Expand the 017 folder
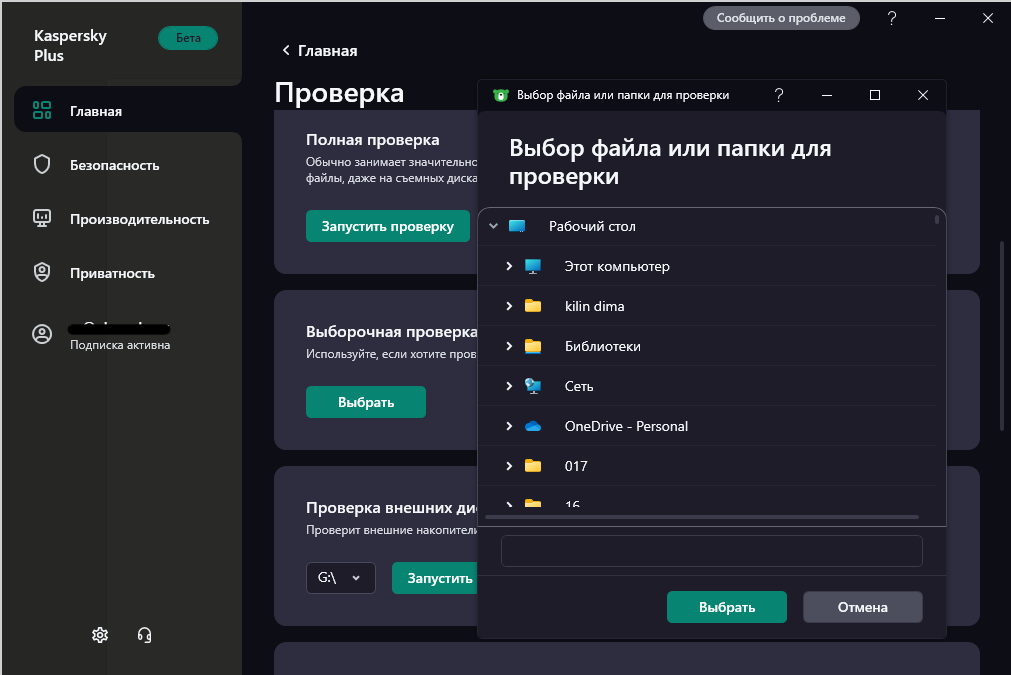The image size is (1011, 675). (509, 466)
